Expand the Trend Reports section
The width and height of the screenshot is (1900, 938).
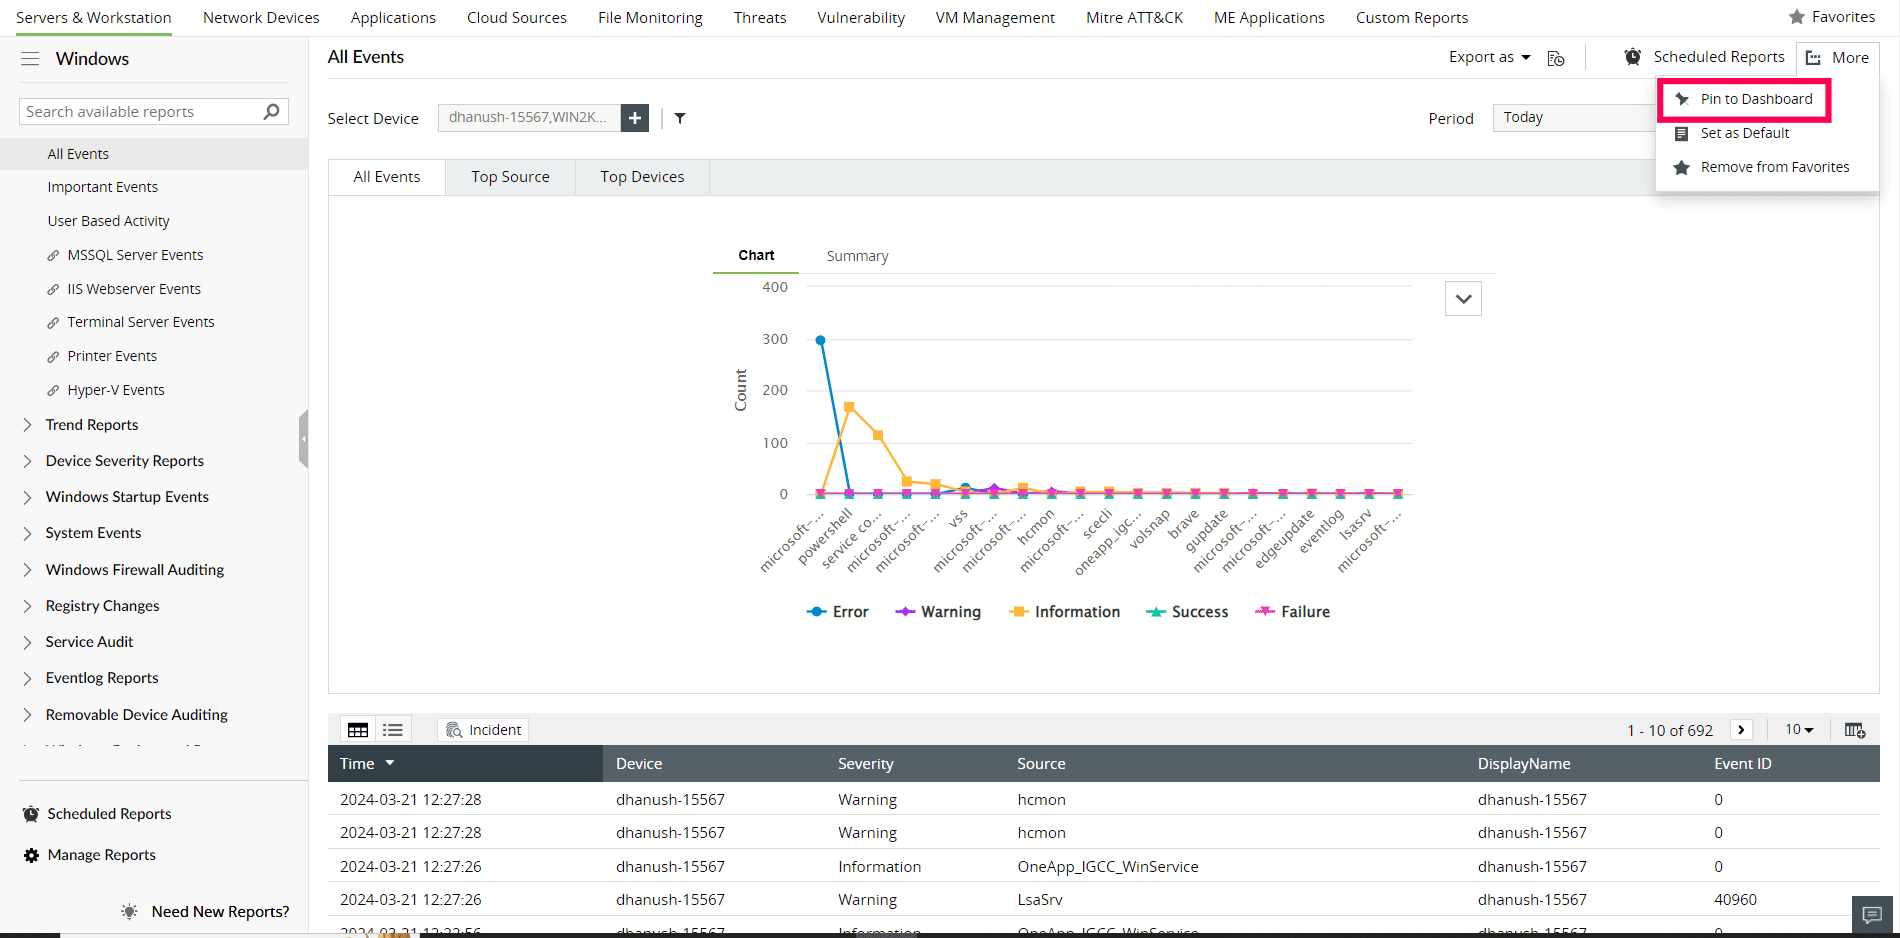[91, 424]
